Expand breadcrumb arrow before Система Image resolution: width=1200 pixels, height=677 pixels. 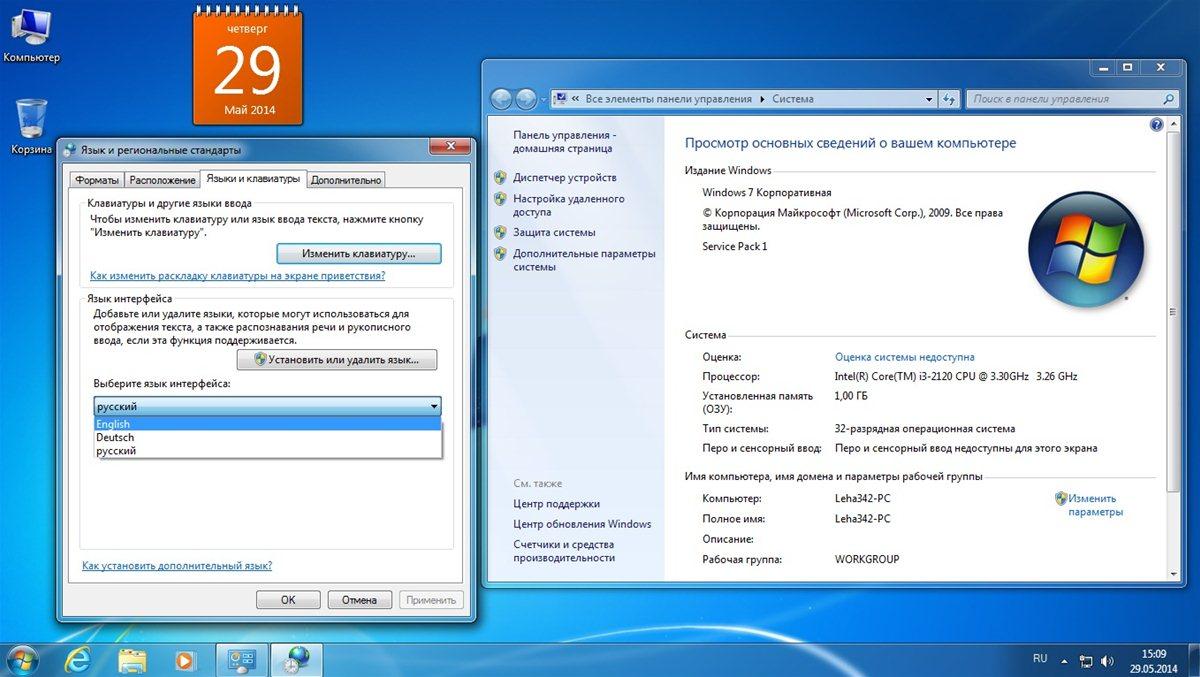click(763, 99)
